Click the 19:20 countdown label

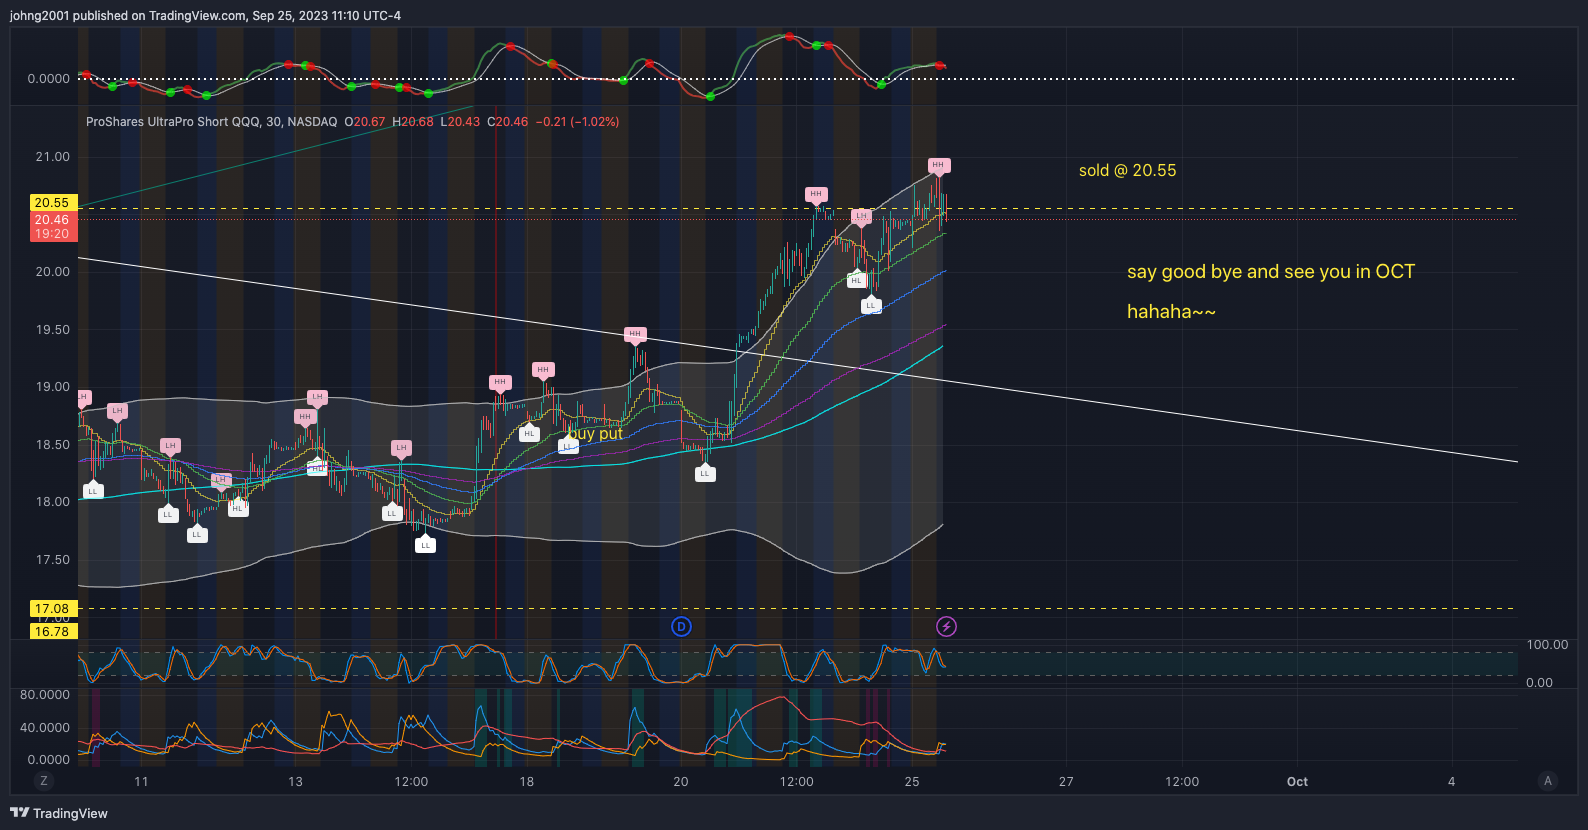[52, 234]
